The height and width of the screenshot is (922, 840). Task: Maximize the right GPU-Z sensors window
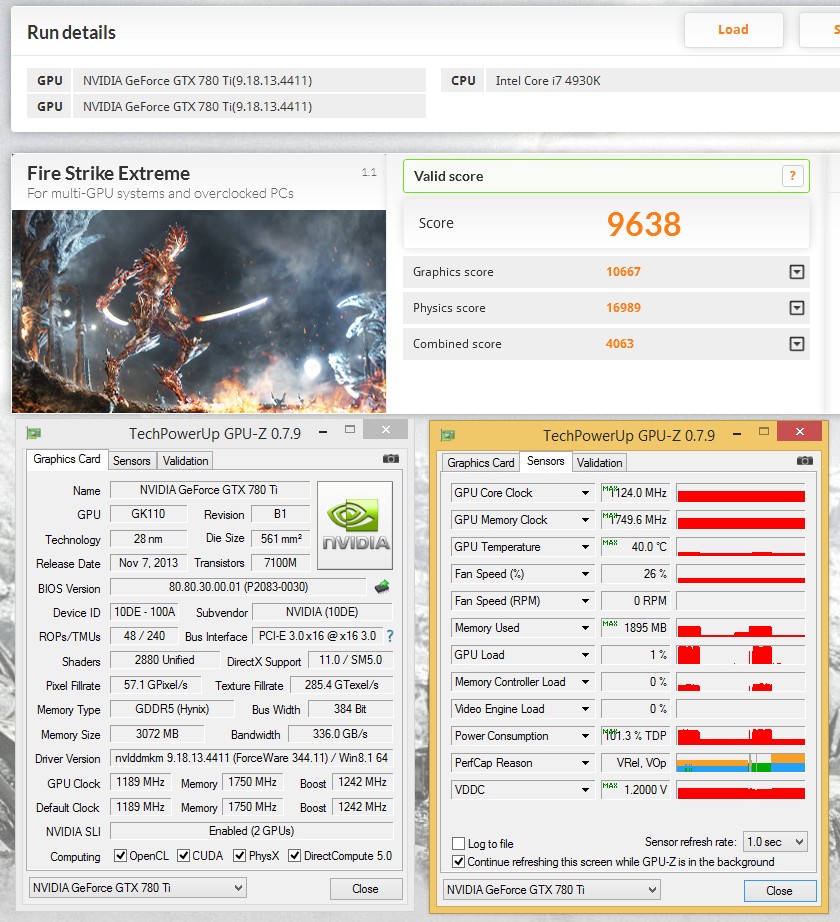(764, 432)
